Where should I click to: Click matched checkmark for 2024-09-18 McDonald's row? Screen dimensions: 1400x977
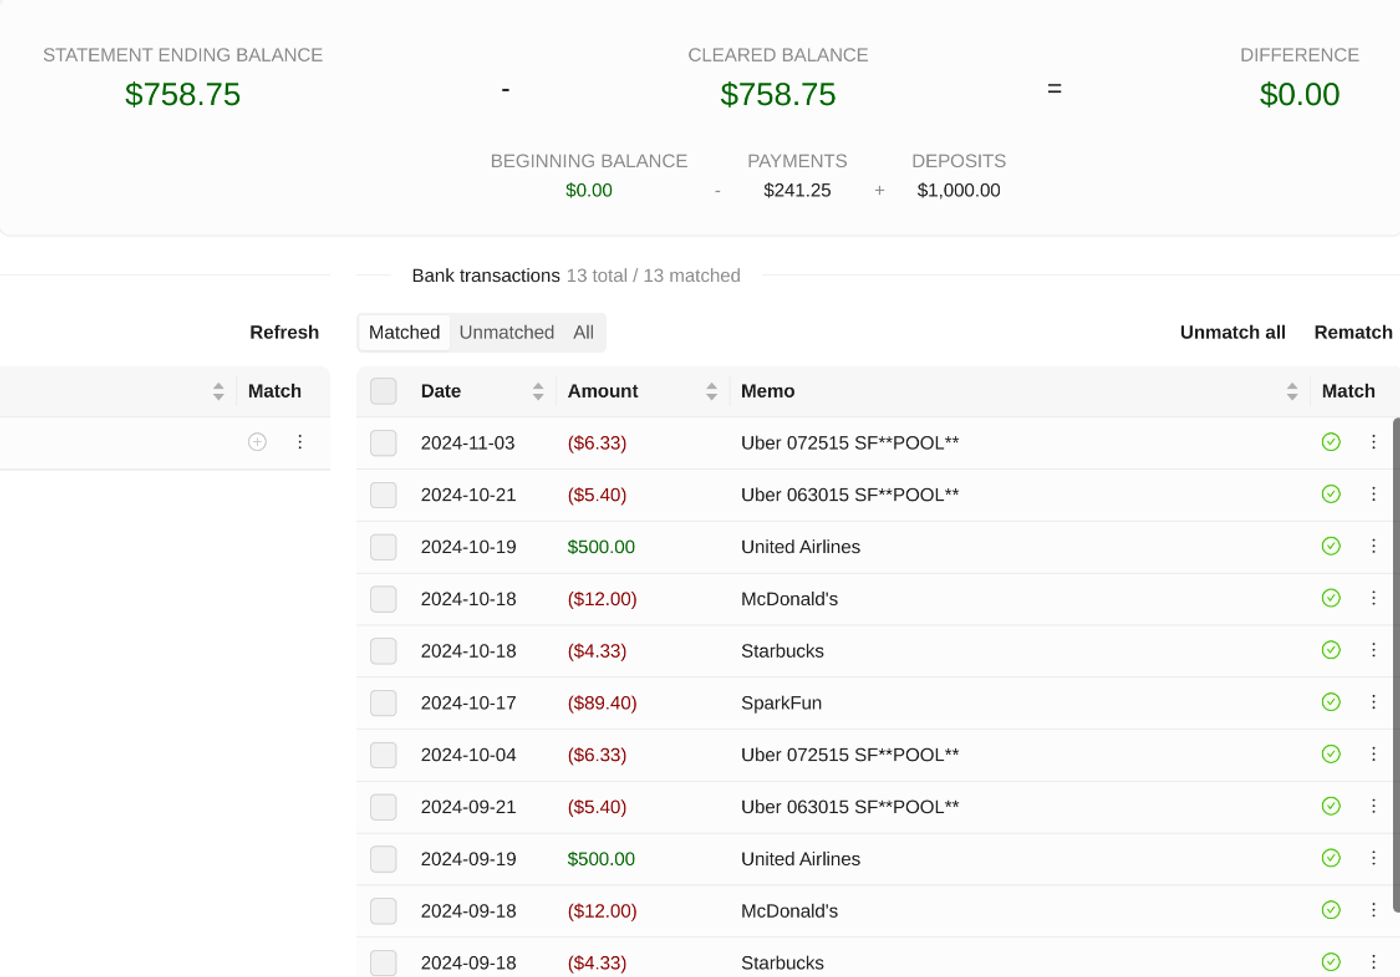(x=1331, y=910)
